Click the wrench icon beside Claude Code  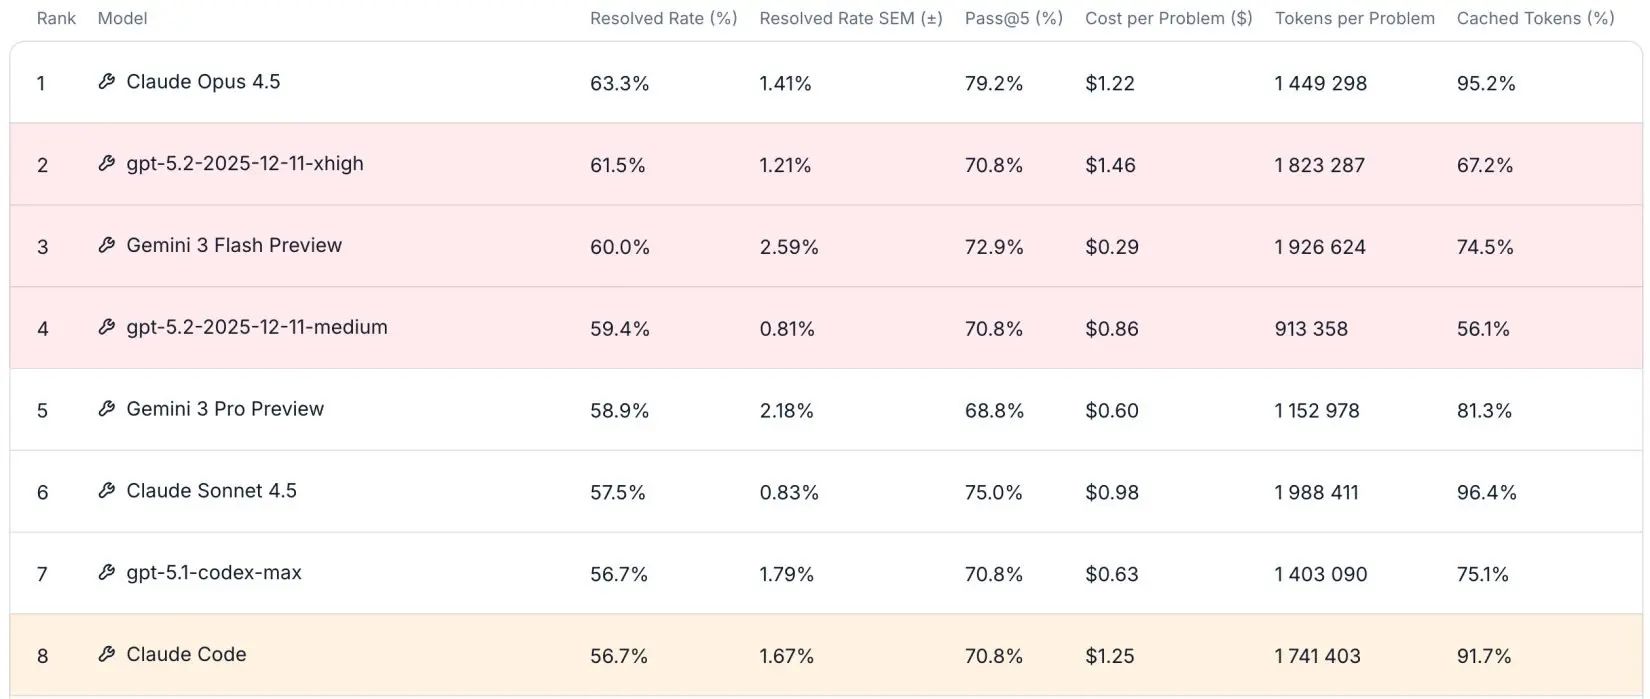tap(106, 655)
